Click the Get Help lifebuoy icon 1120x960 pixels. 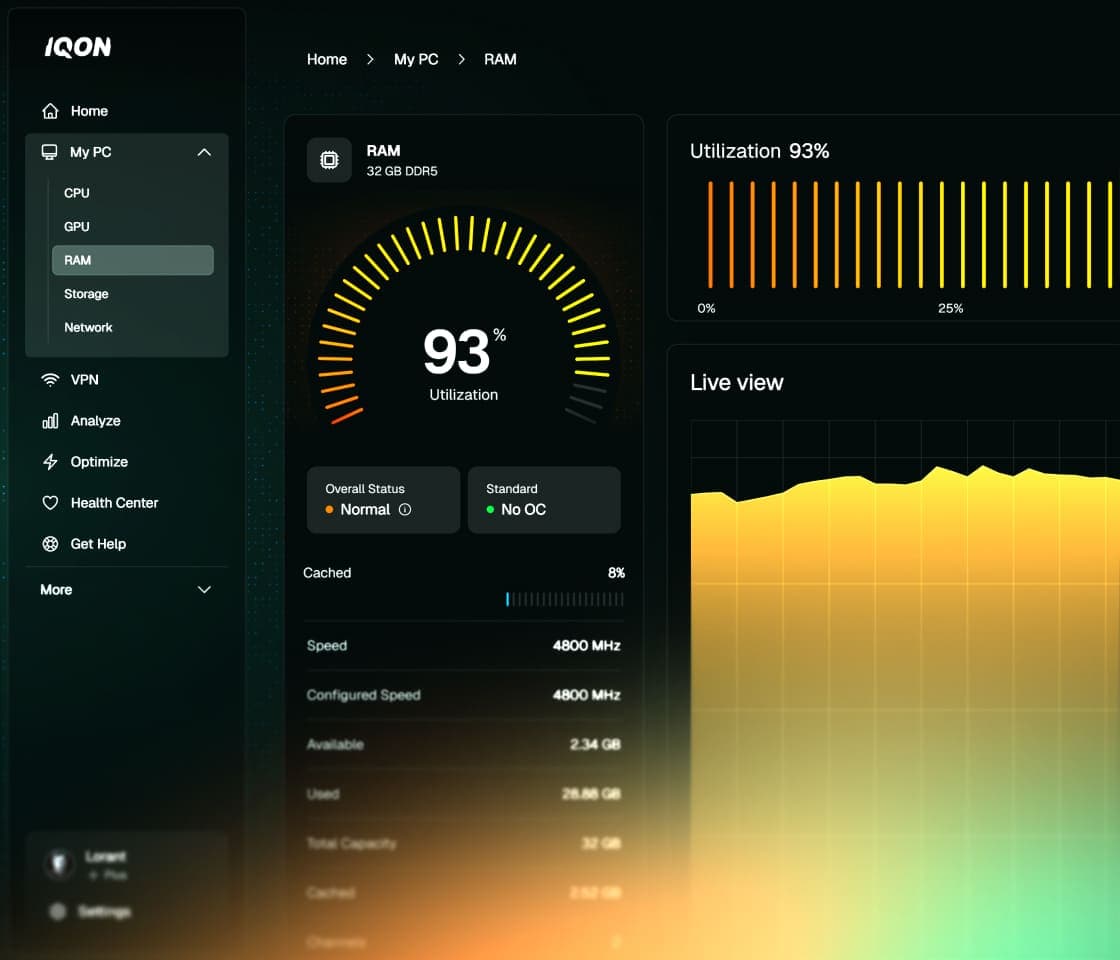tap(50, 544)
